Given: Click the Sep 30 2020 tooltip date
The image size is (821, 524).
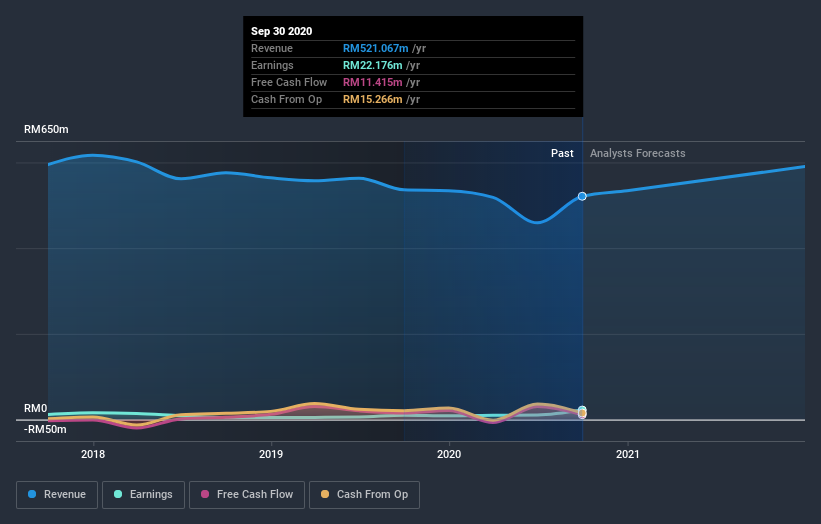Looking at the screenshot, I should pos(282,31).
